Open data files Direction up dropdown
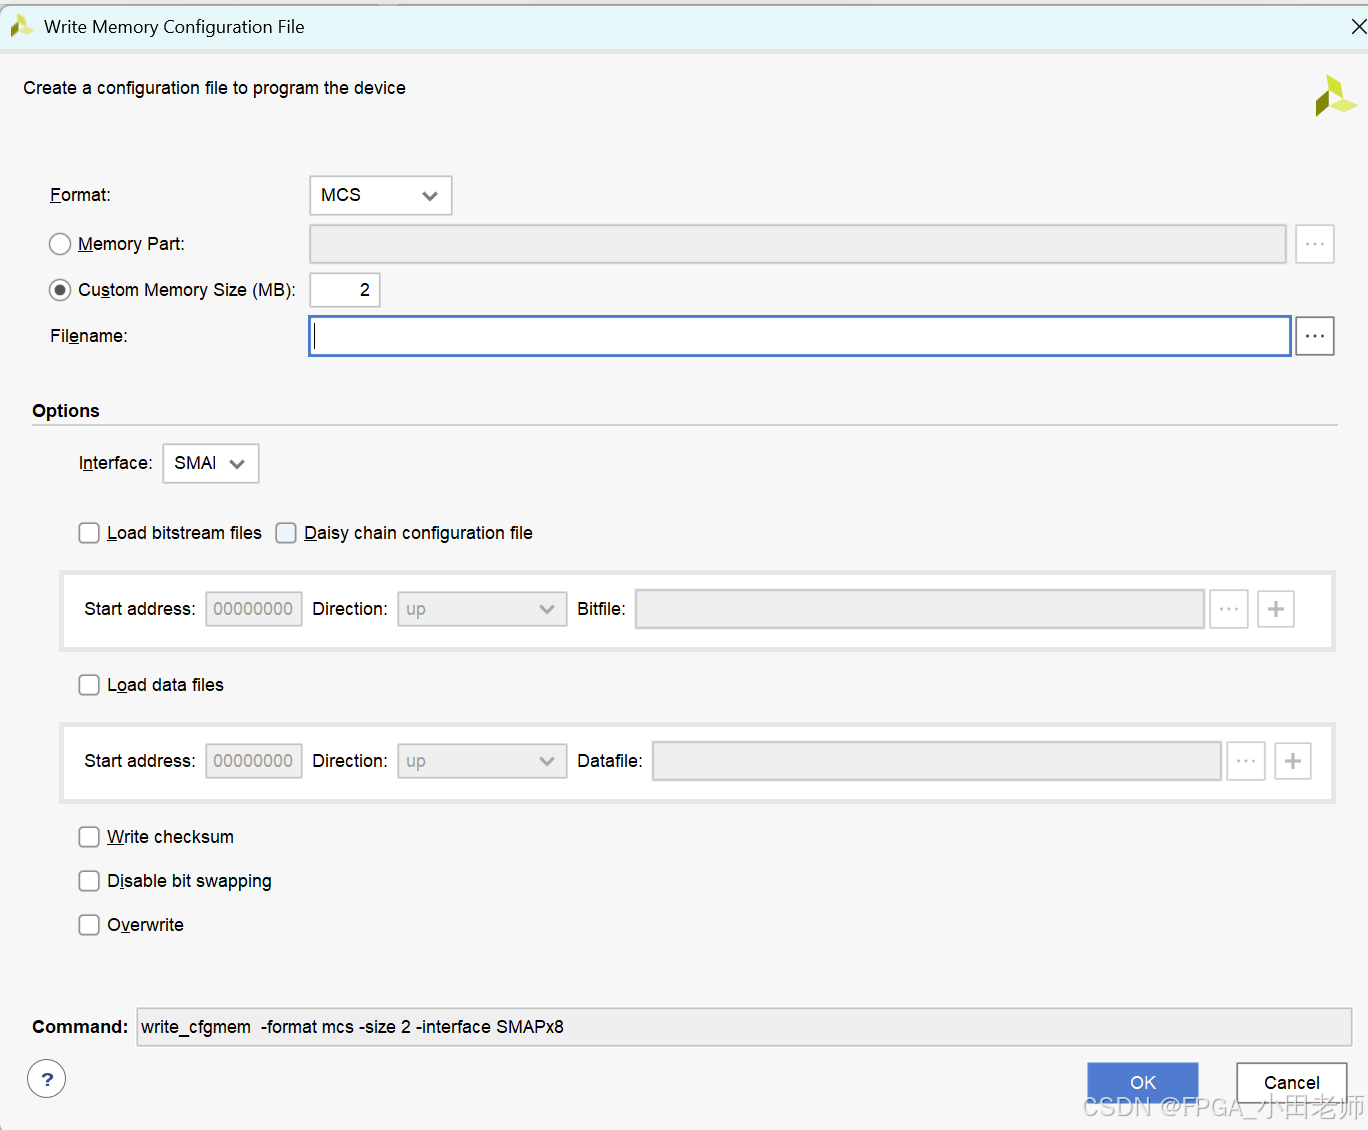 tap(482, 761)
